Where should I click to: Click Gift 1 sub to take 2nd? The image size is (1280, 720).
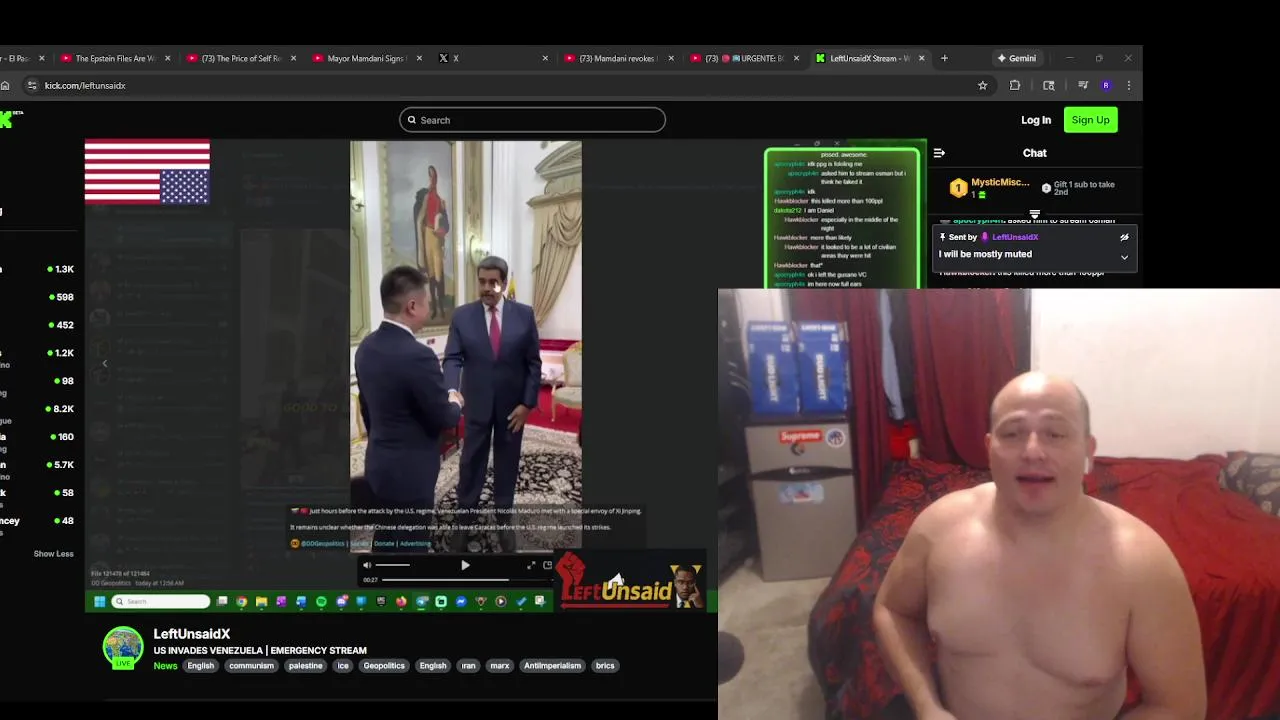1080,188
